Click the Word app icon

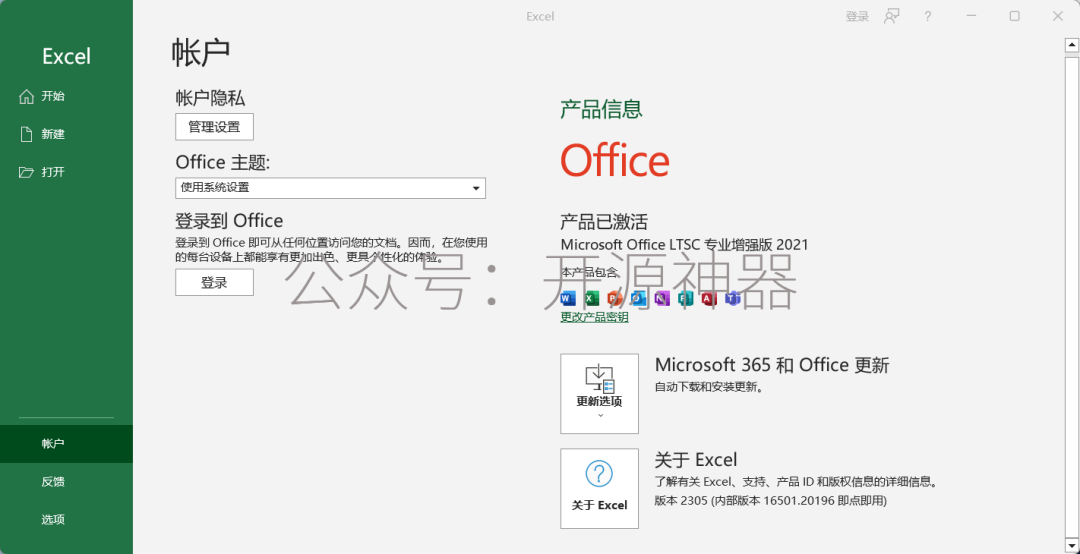(568, 298)
